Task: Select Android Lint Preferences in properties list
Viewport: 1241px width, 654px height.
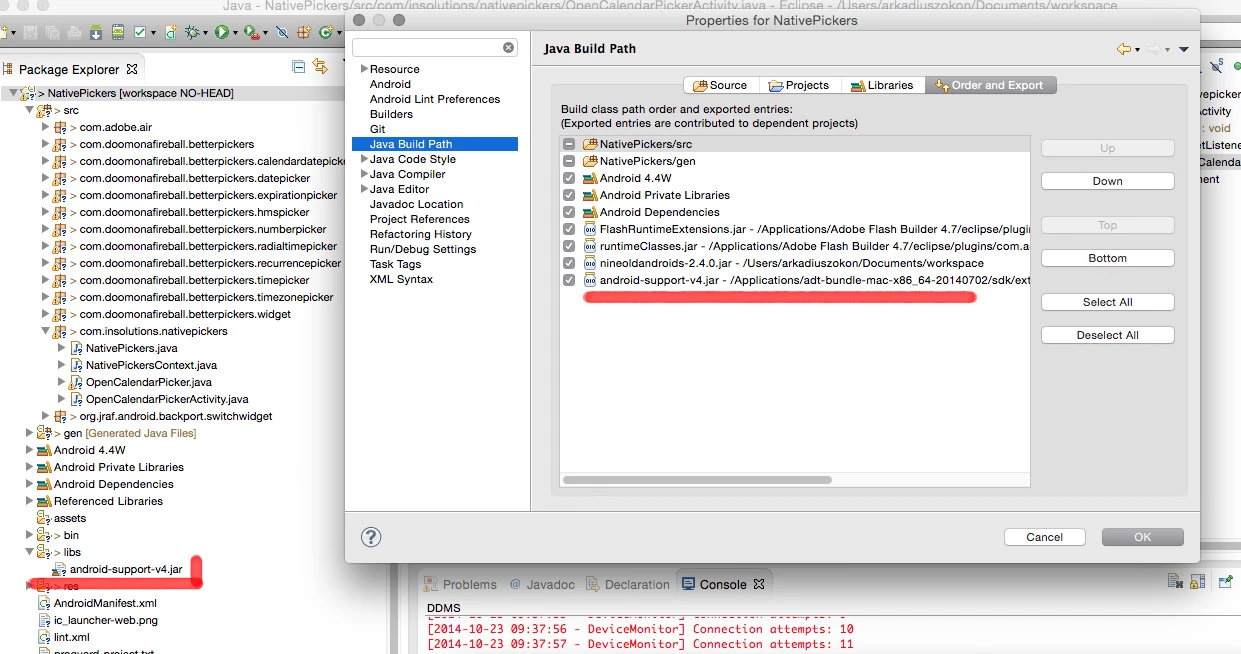Action: point(435,99)
